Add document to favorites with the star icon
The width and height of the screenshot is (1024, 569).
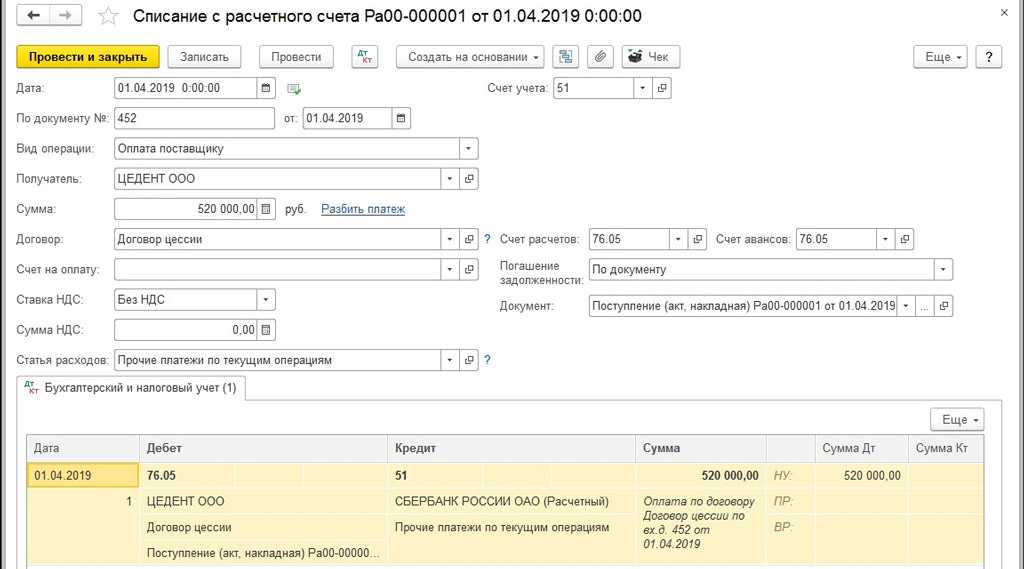108,16
